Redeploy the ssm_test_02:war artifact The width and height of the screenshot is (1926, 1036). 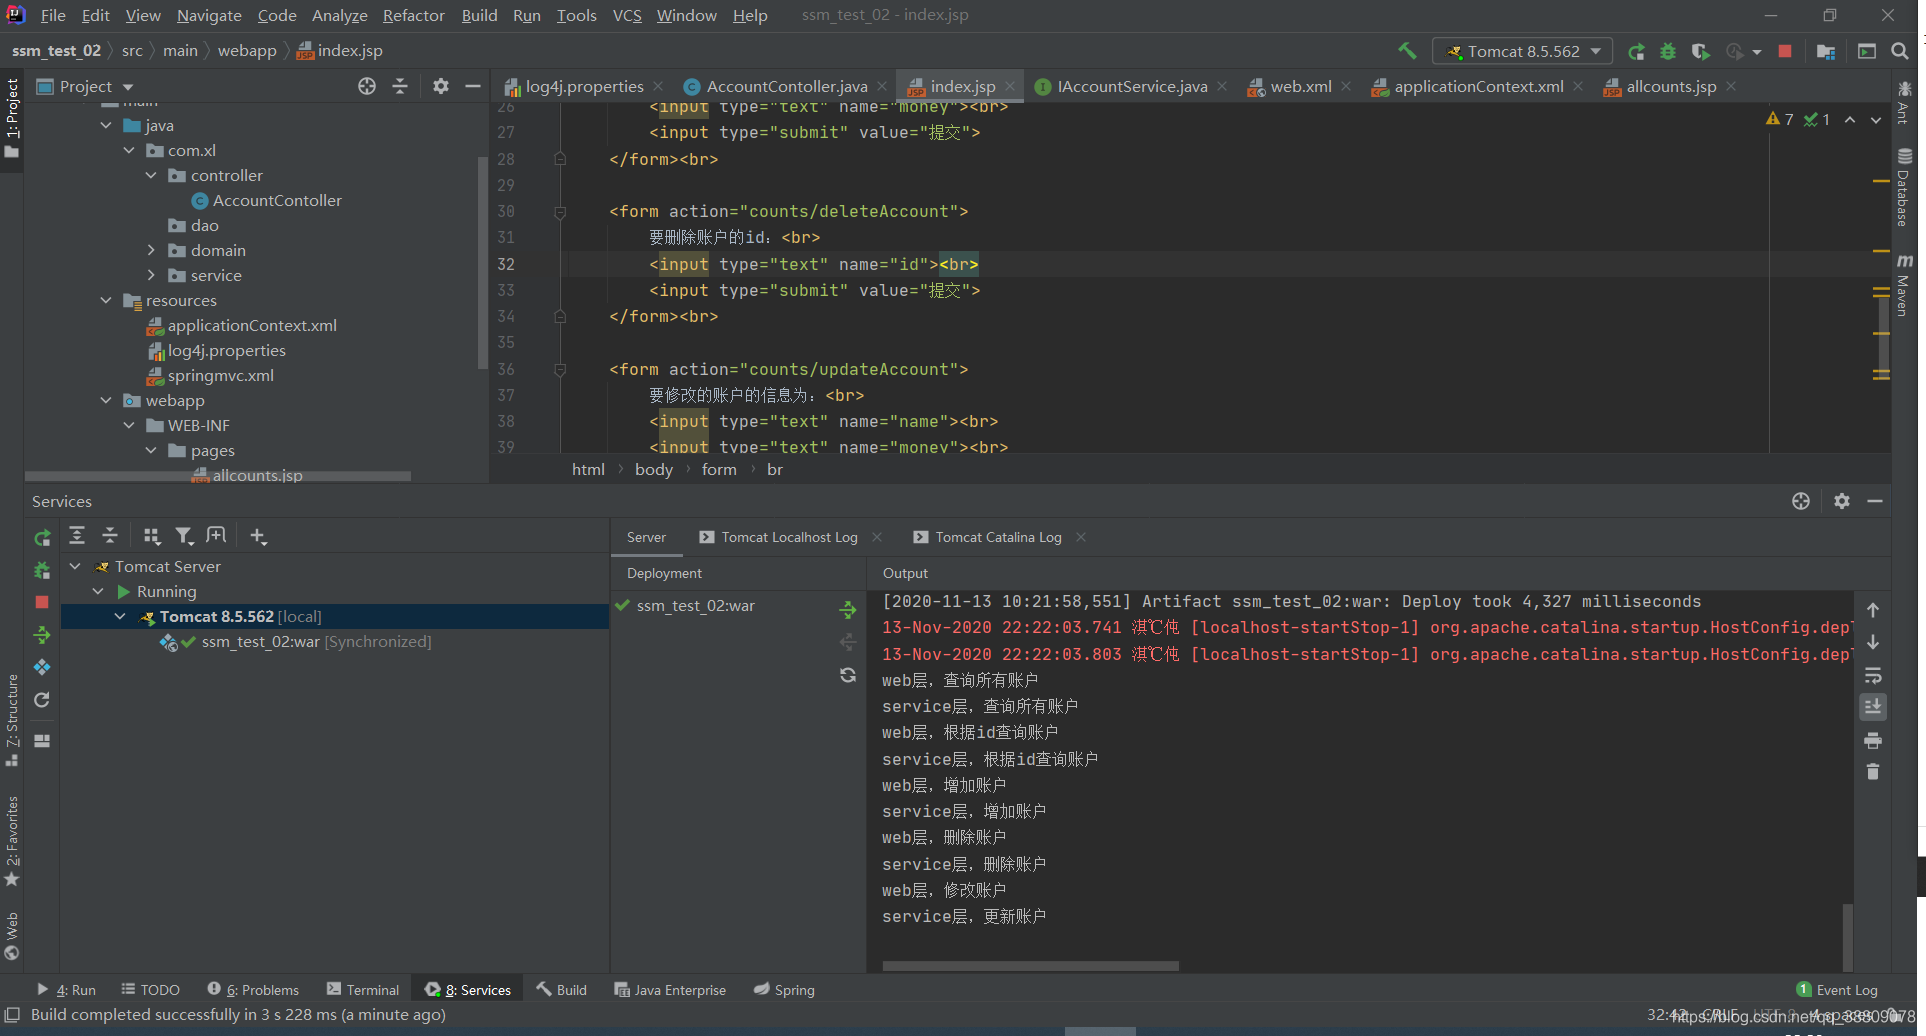tap(848, 609)
